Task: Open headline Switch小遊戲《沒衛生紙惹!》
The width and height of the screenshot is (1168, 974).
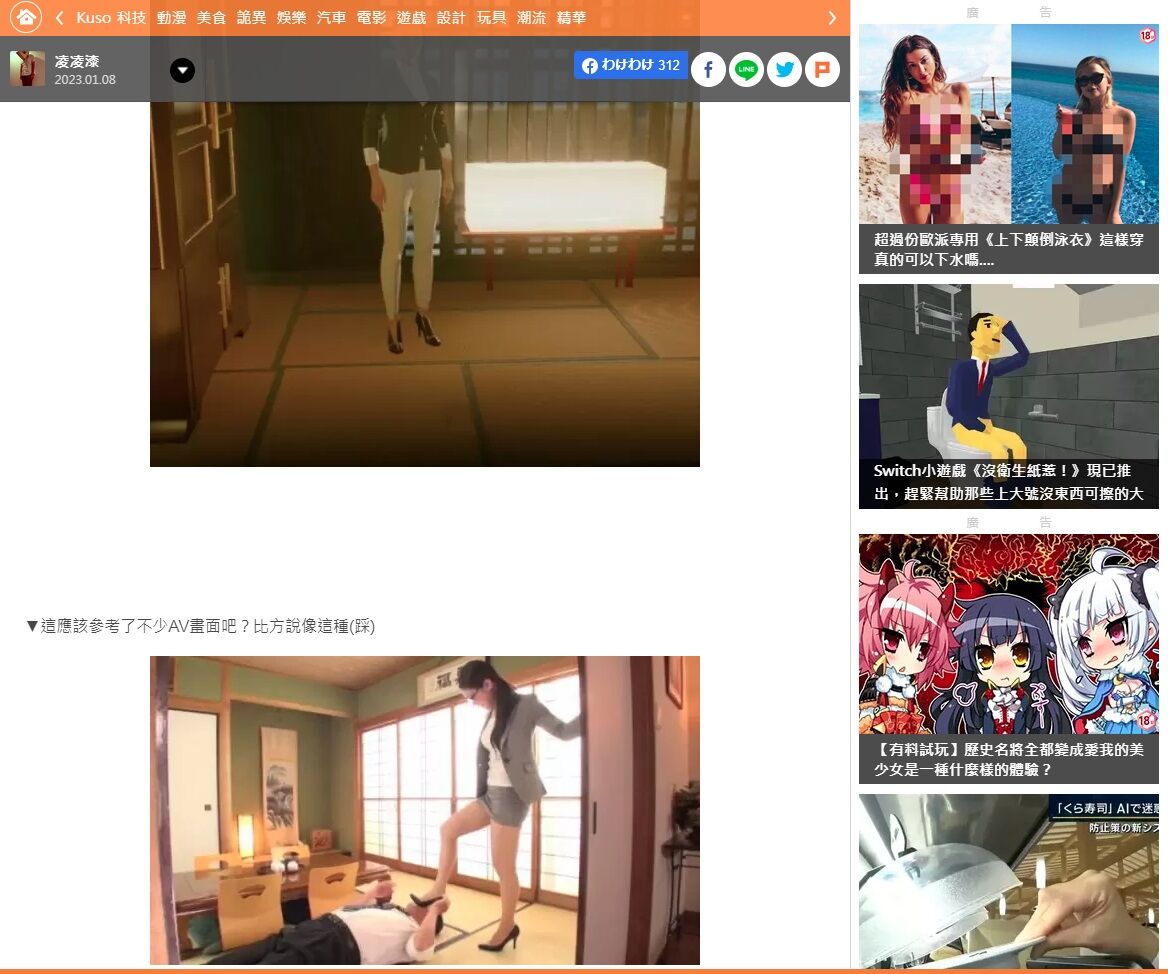Action: (1009, 482)
